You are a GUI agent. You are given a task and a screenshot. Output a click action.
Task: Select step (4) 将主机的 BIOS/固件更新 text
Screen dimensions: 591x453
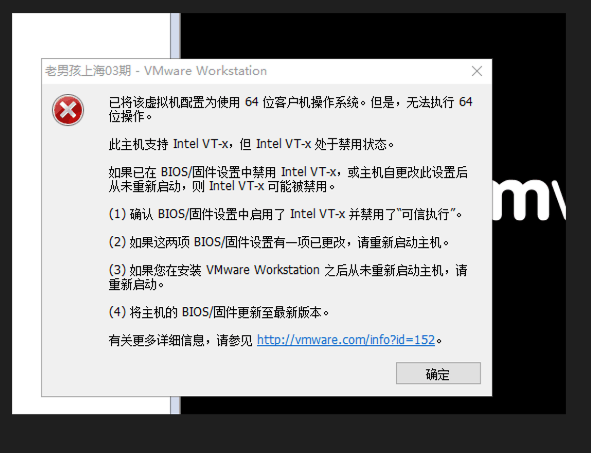coord(219,312)
